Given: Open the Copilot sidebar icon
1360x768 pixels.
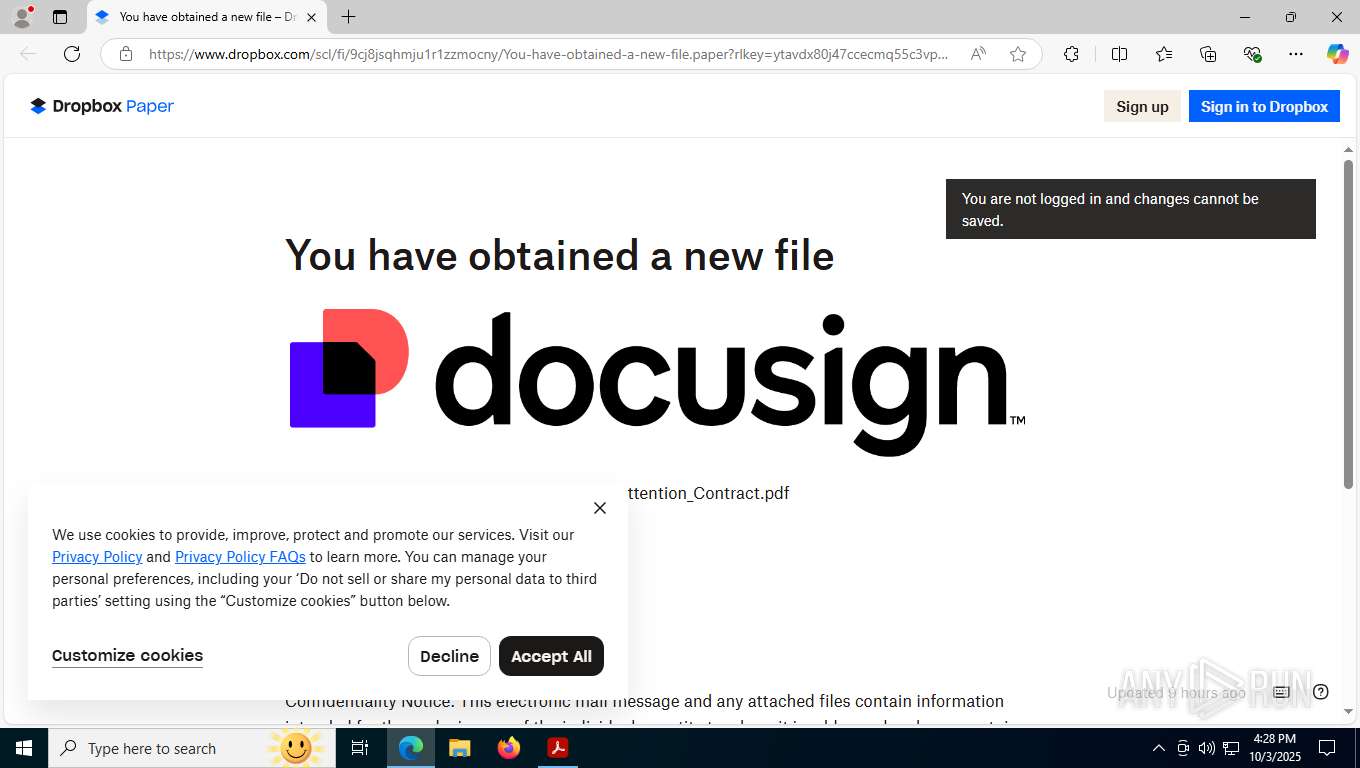Looking at the screenshot, I should click(1337, 54).
